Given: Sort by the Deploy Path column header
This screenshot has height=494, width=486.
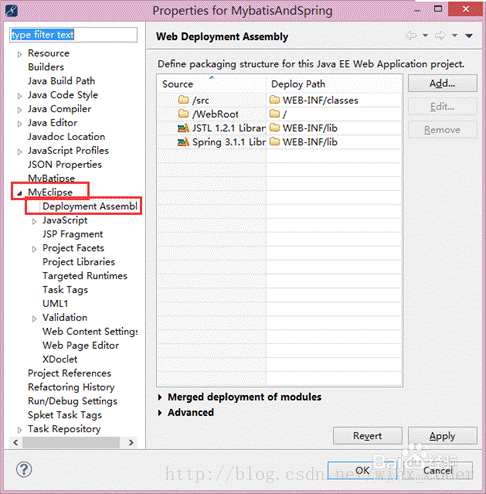Looking at the screenshot, I should click(x=334, y=84).
